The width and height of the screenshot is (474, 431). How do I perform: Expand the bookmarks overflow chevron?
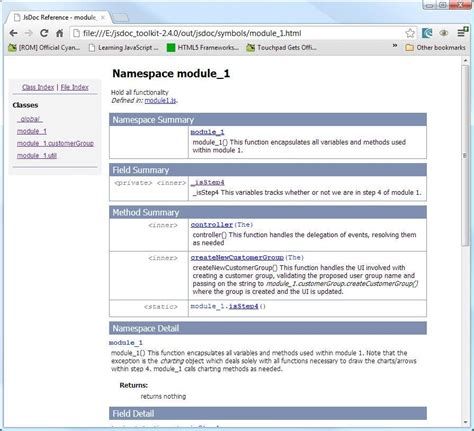click(395, 46)
